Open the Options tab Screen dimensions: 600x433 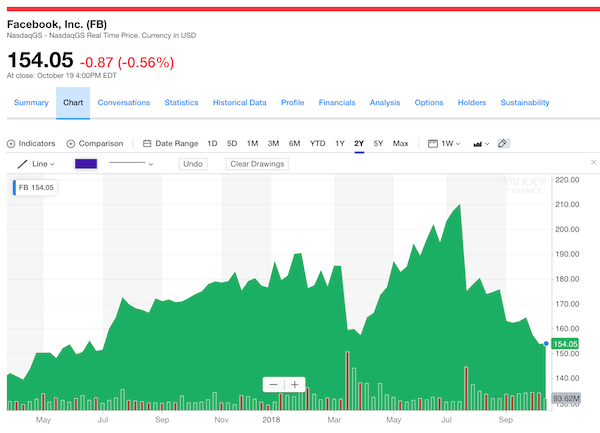coord(429,103)
